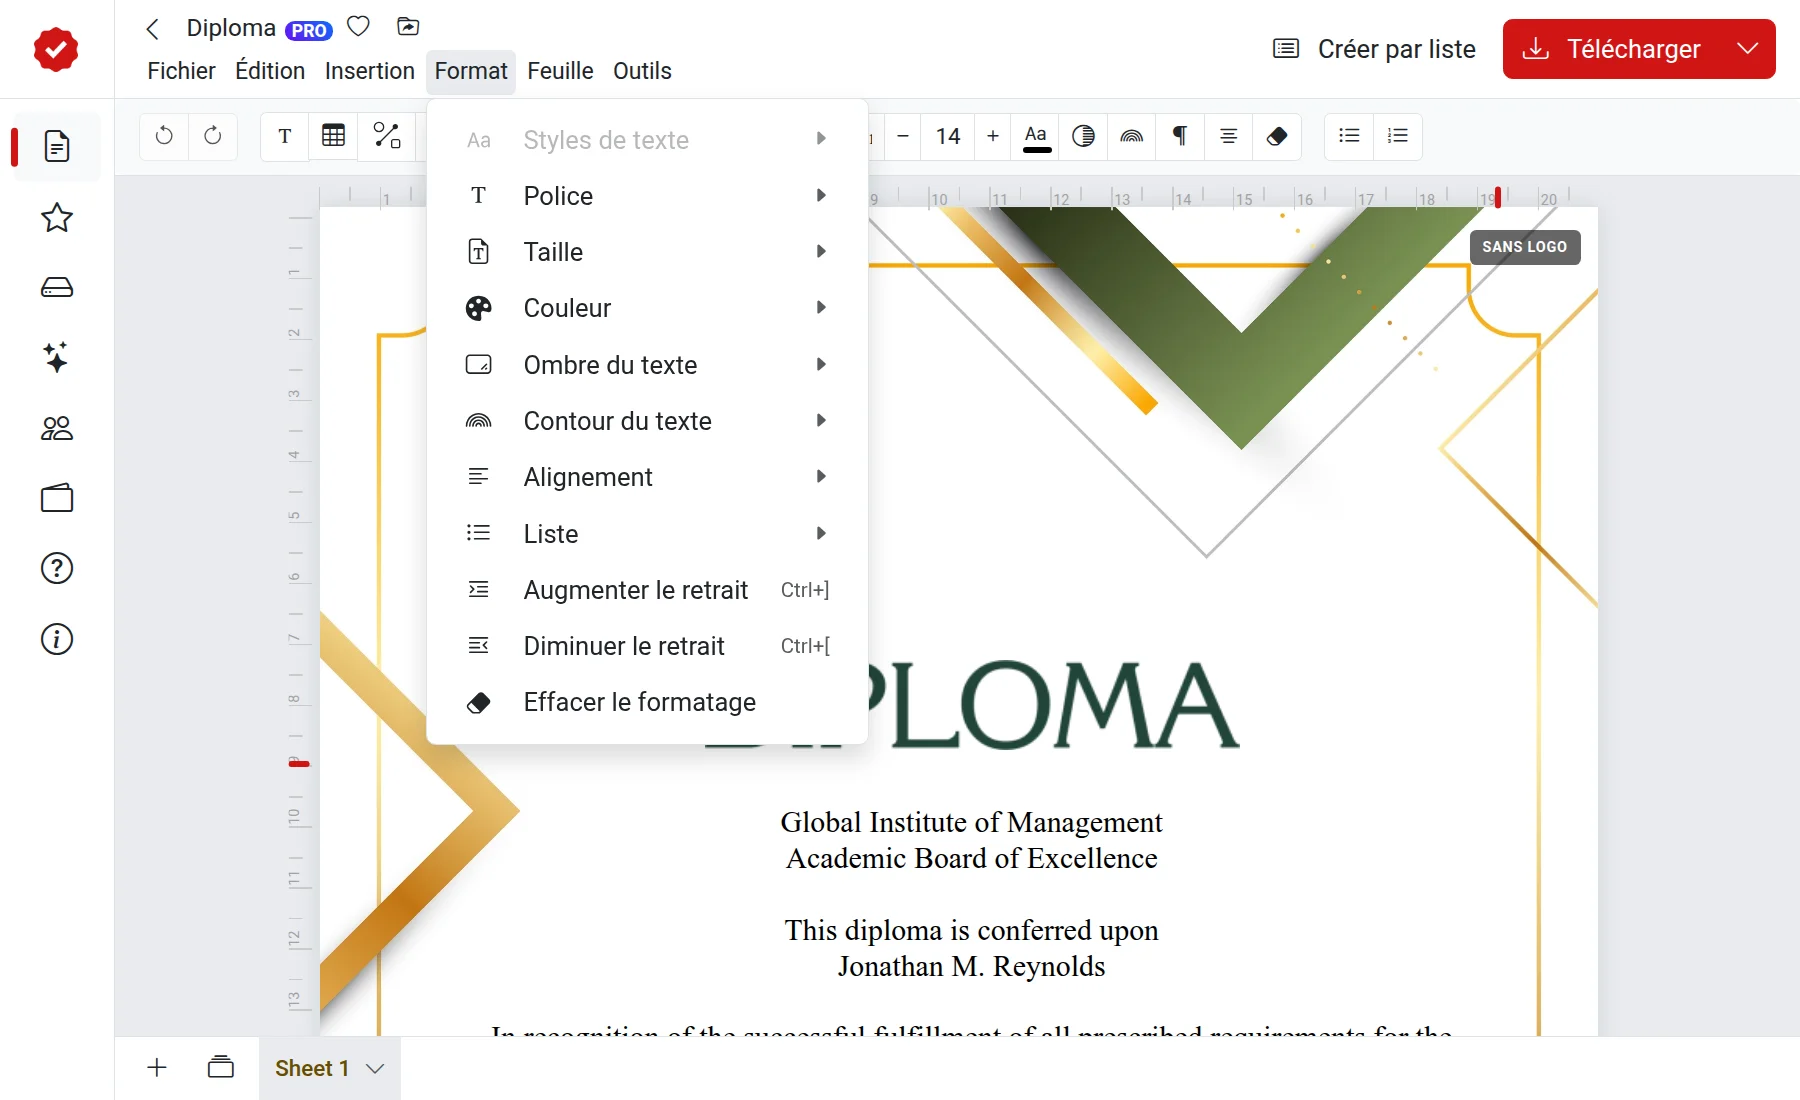Open the text outline toolbar icon
Image resolution: width=1800 pixels, height=1100 pixels.
pos(1132,136)
